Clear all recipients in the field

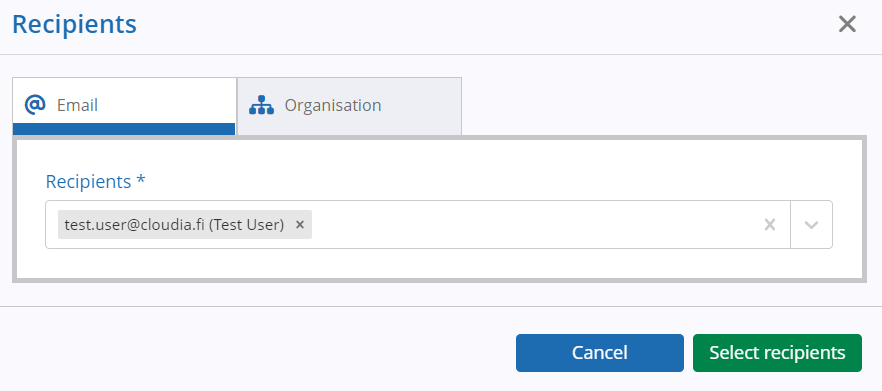coord(770,225)
